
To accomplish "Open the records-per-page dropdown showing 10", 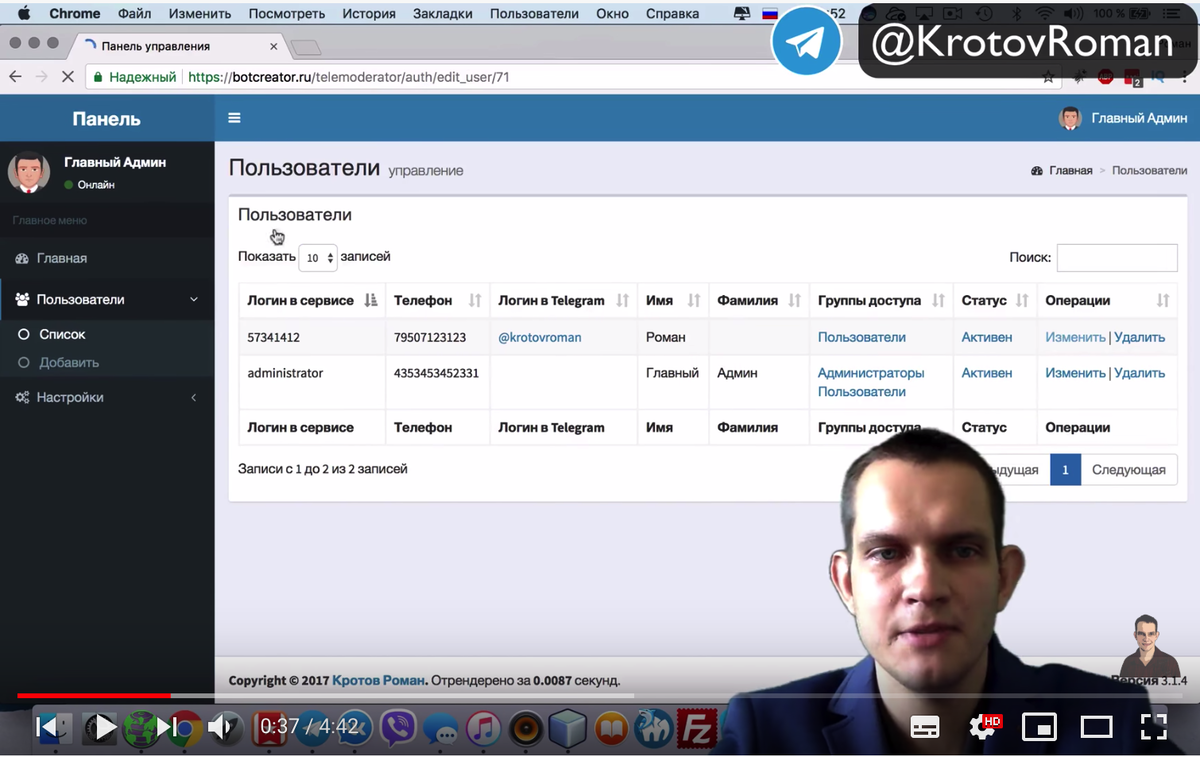I will (x=318, y=258).
